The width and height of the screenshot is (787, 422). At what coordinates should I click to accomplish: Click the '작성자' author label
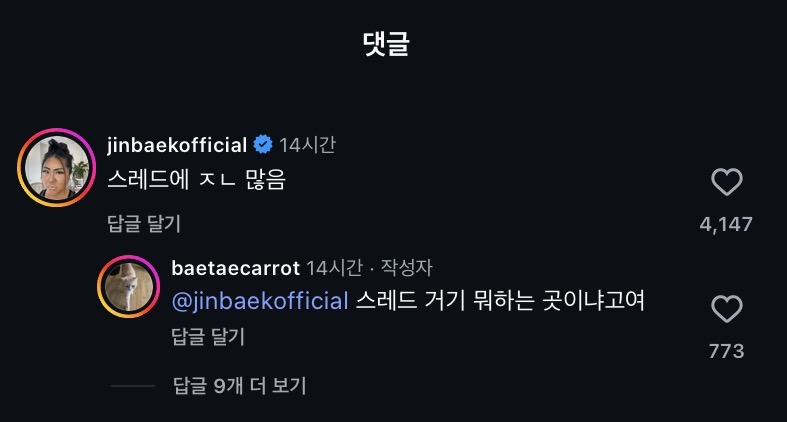[x=408, y=267]
